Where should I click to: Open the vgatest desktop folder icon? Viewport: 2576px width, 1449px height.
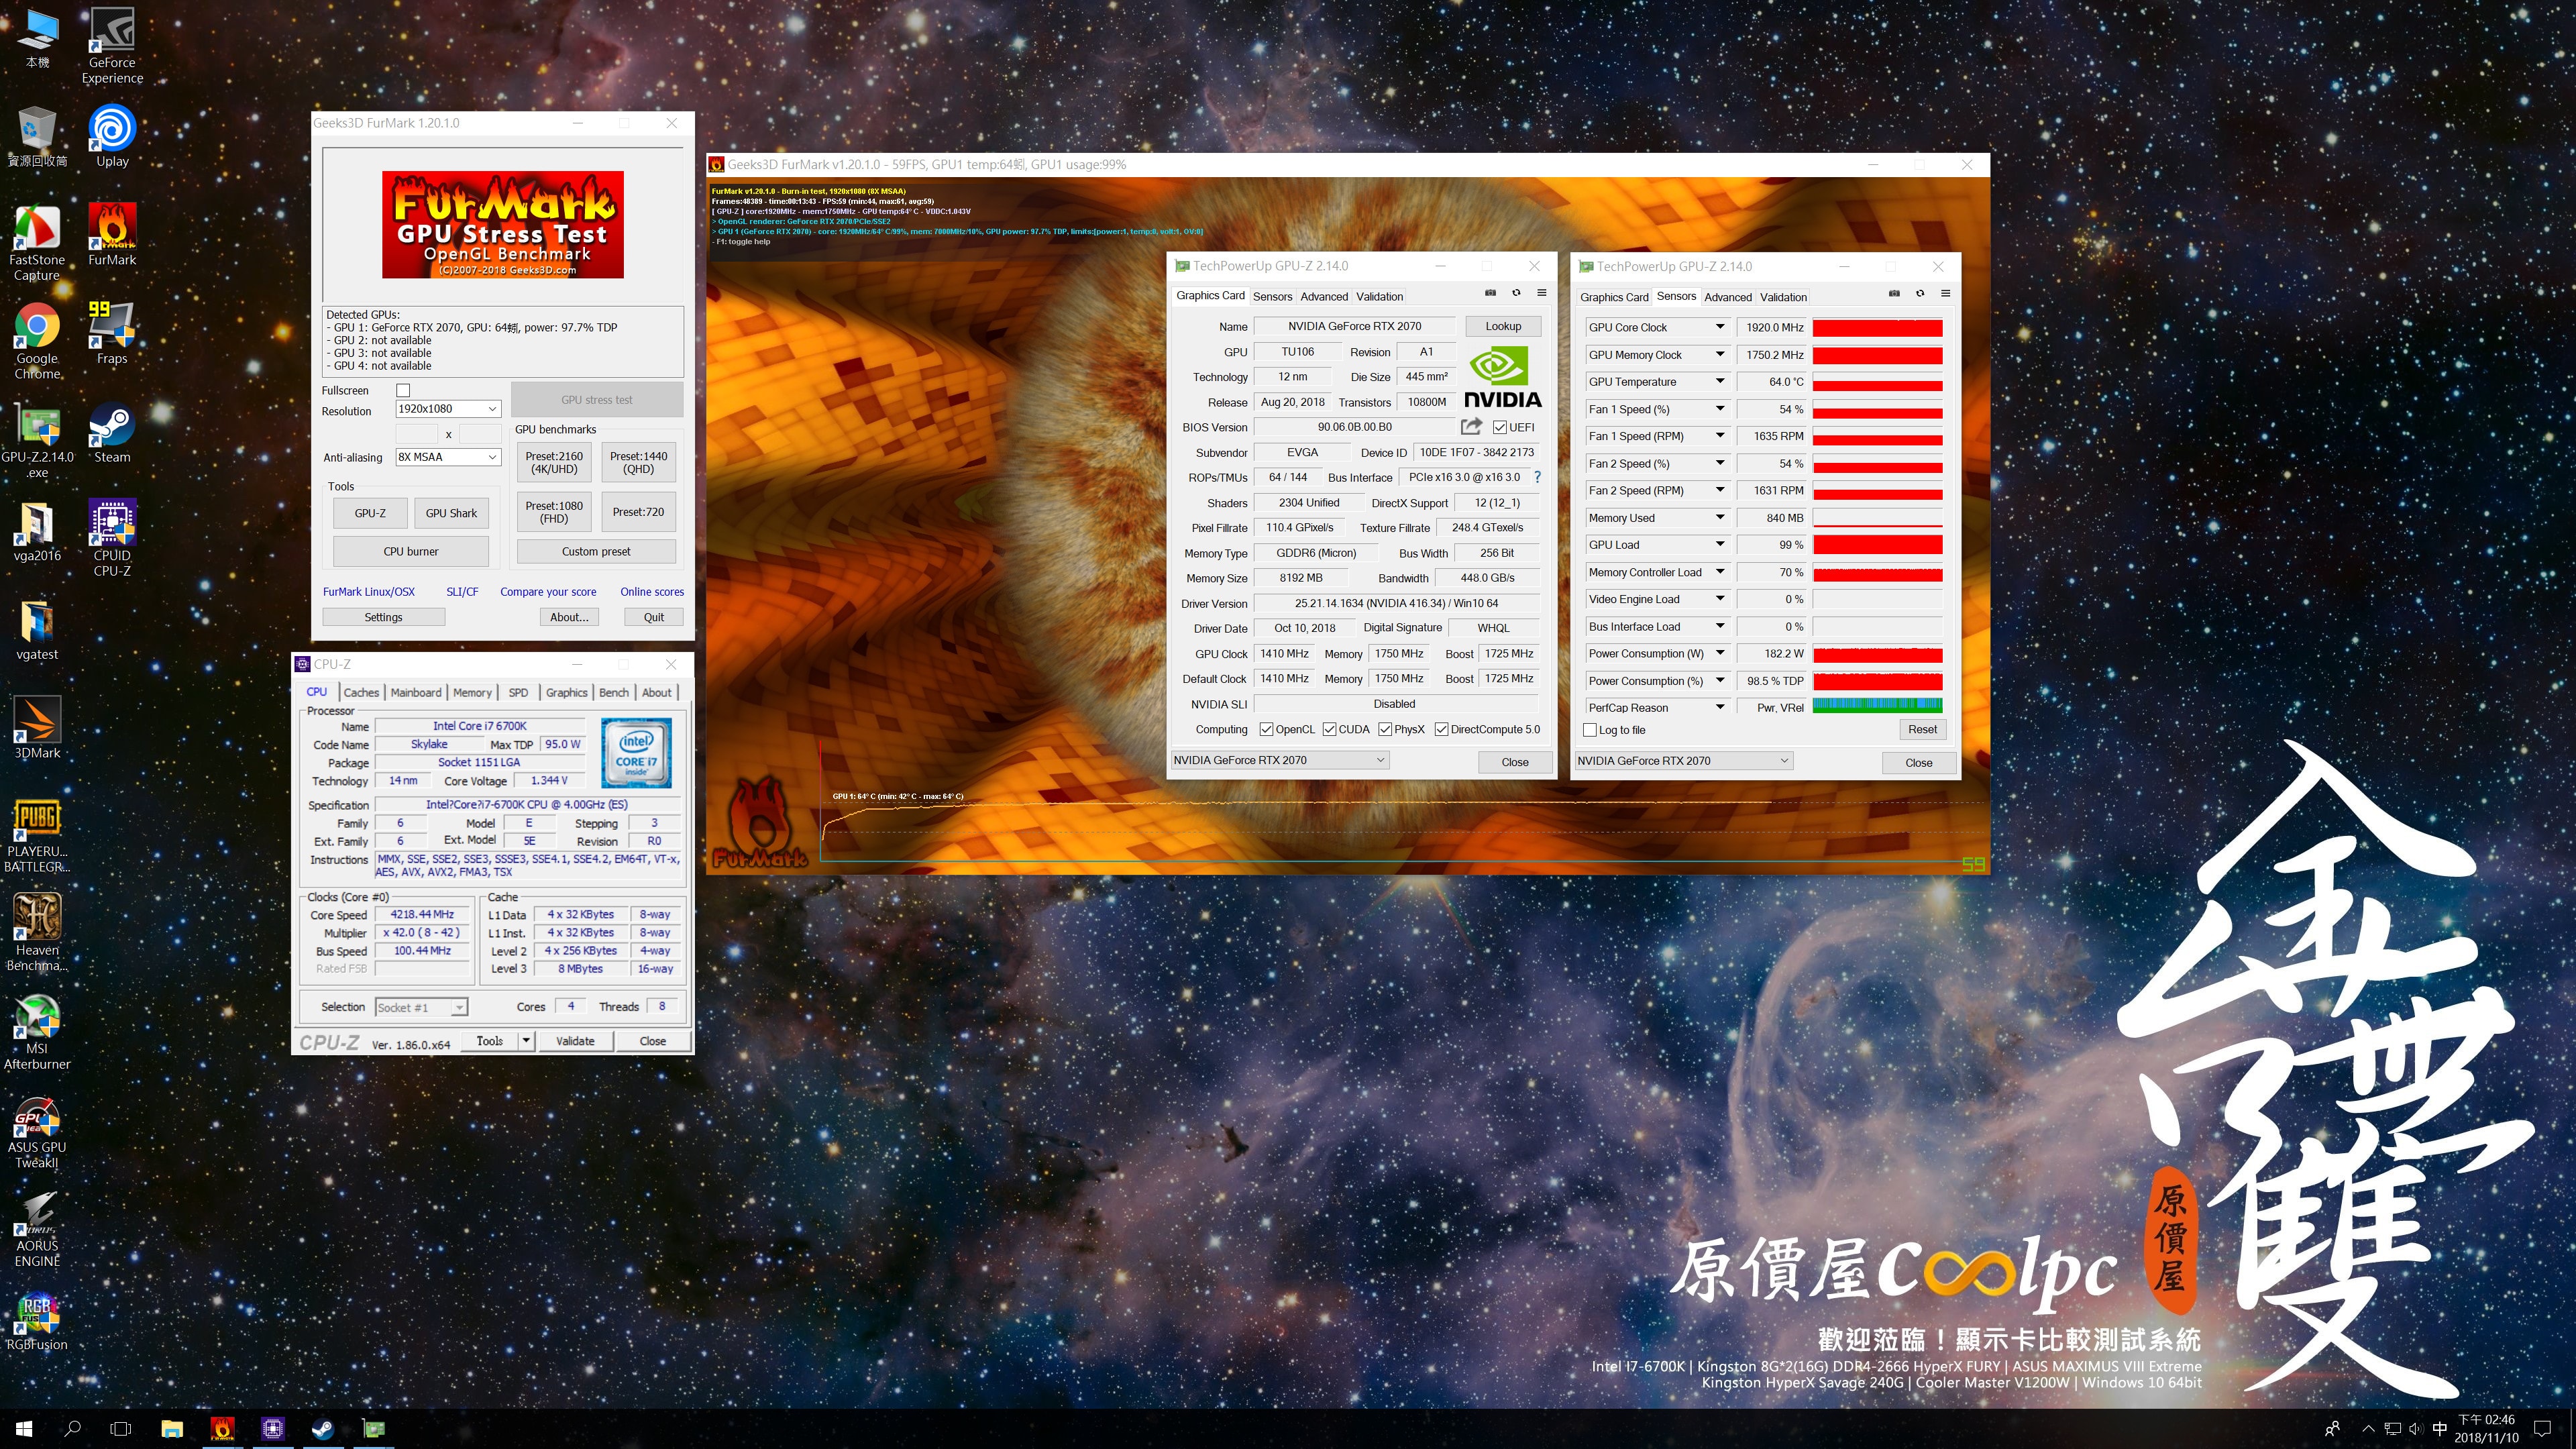[37, 630]
